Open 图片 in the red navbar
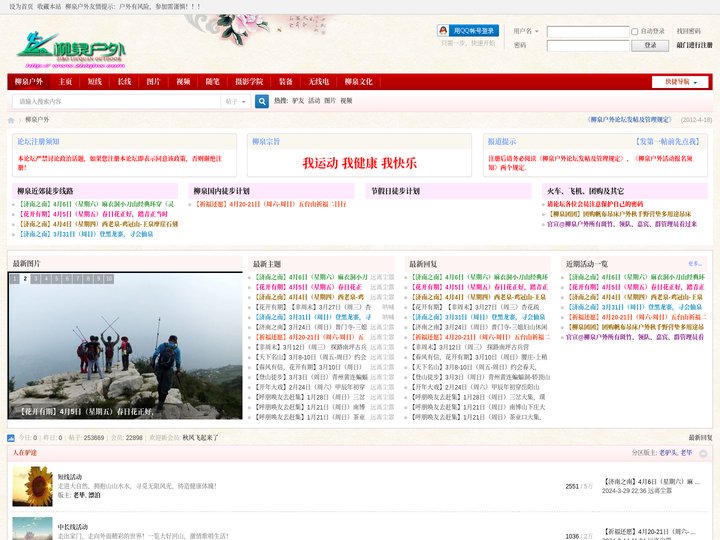This screenshot has width=720, height=540. pyautogui.click(x=153, y=82)
